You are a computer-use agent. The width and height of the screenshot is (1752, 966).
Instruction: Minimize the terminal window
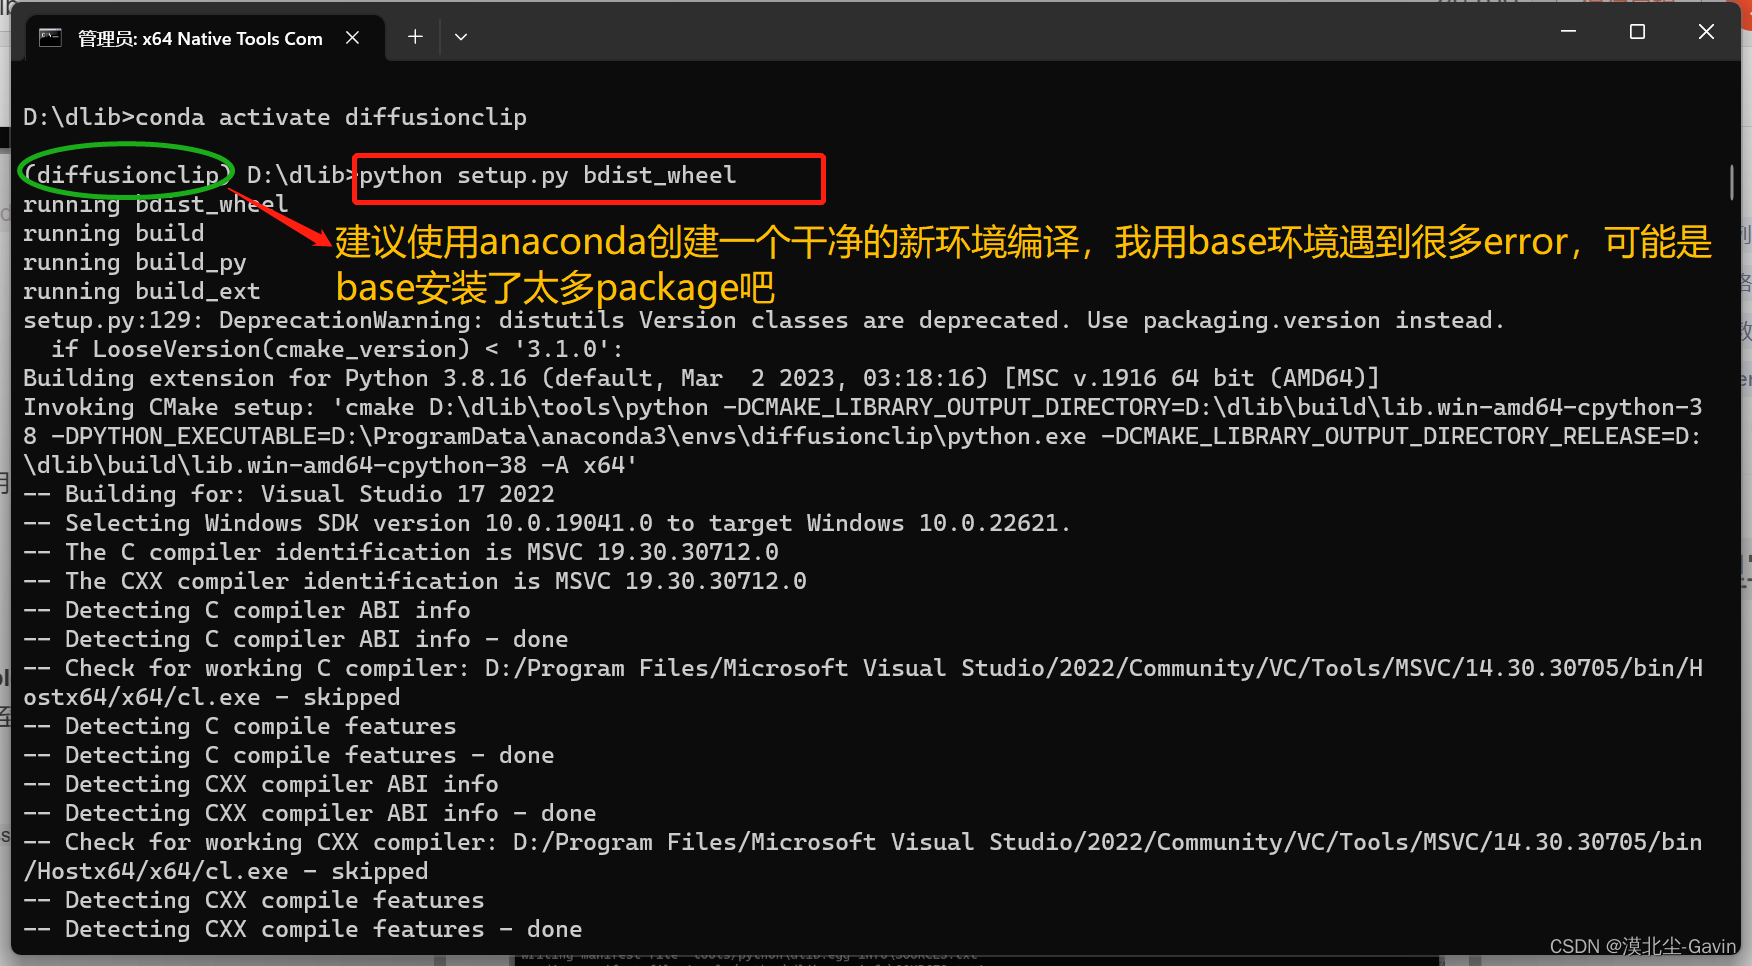(1568, 32)
